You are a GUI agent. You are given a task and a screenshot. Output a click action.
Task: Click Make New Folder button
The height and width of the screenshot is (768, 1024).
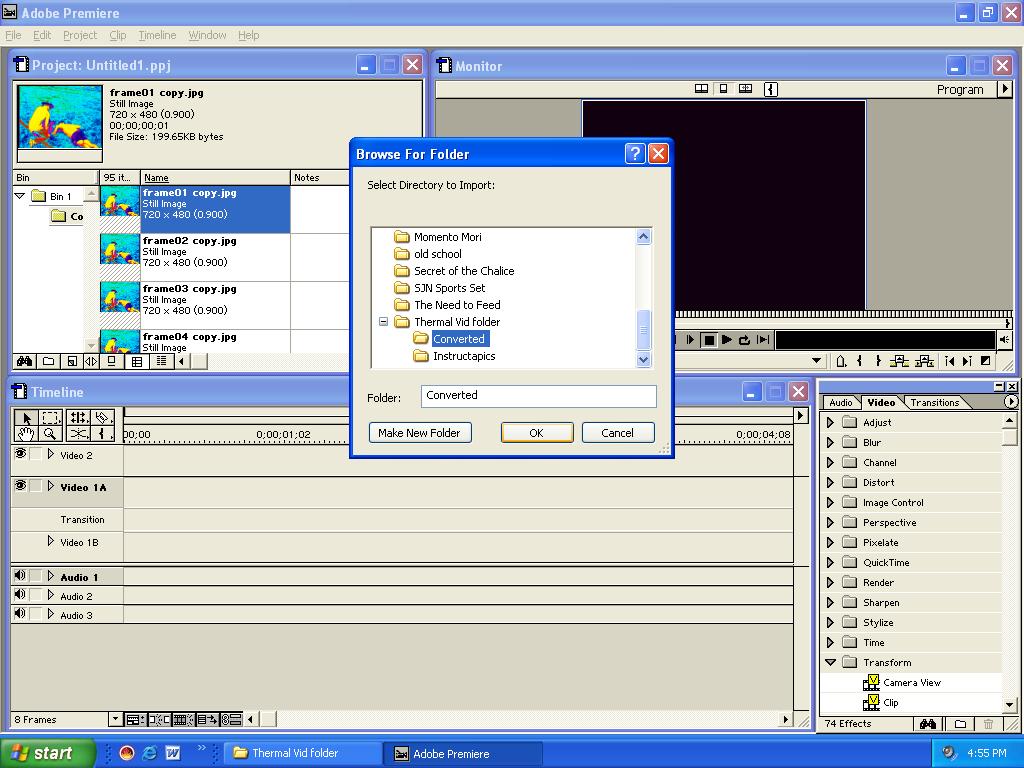click(x=420, y=432)
